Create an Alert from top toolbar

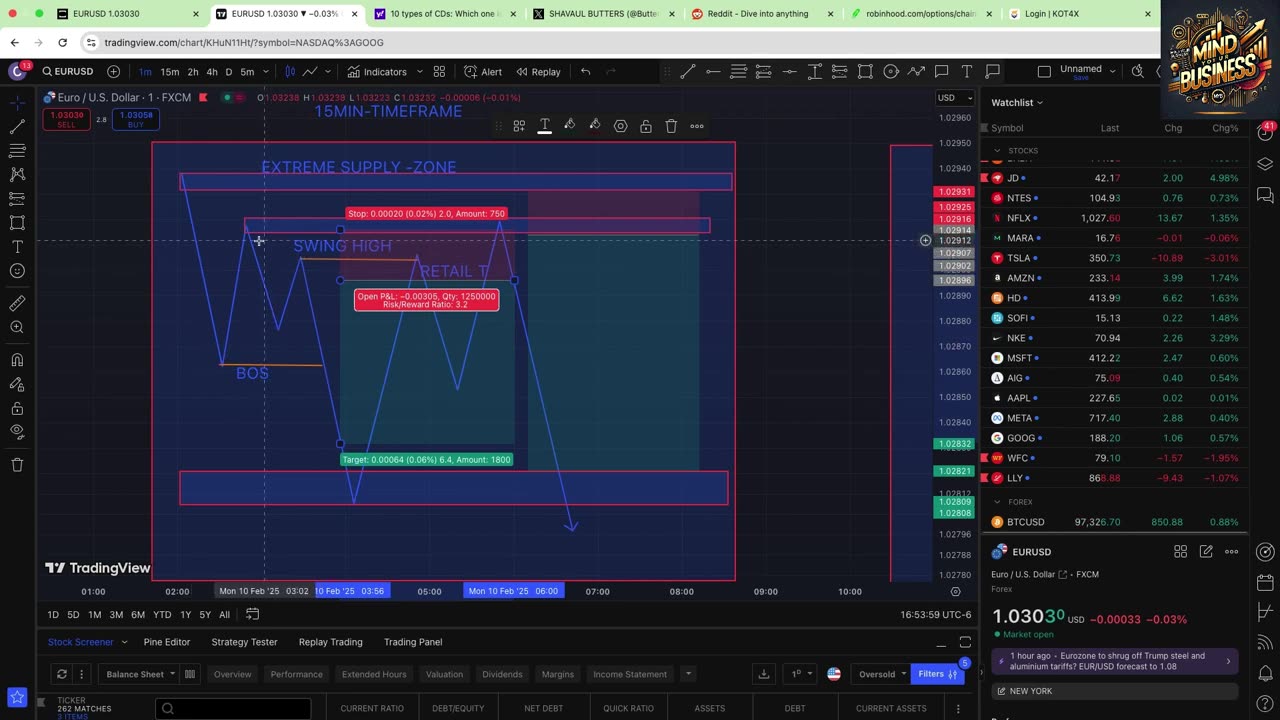483,72
